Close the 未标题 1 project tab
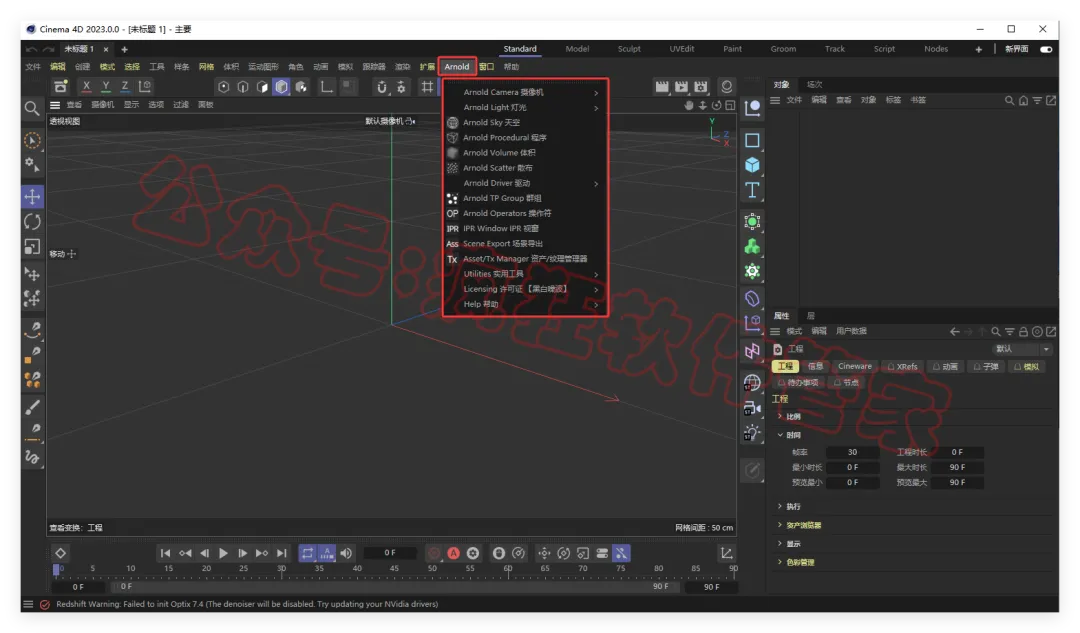The height and width of the screenshot is (633, 1080). (x=105, y=50)
